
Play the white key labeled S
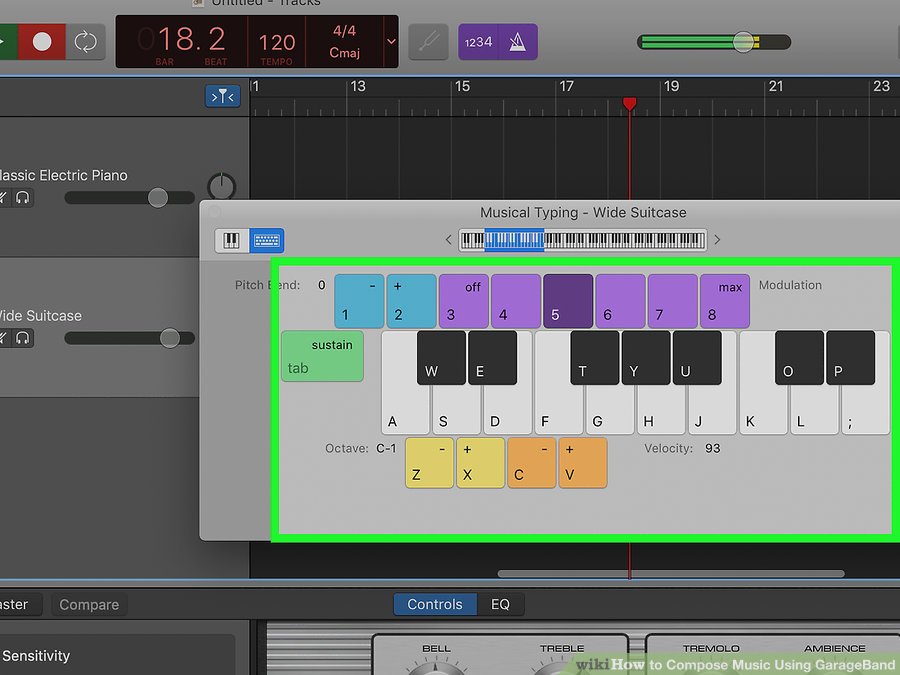456,410
